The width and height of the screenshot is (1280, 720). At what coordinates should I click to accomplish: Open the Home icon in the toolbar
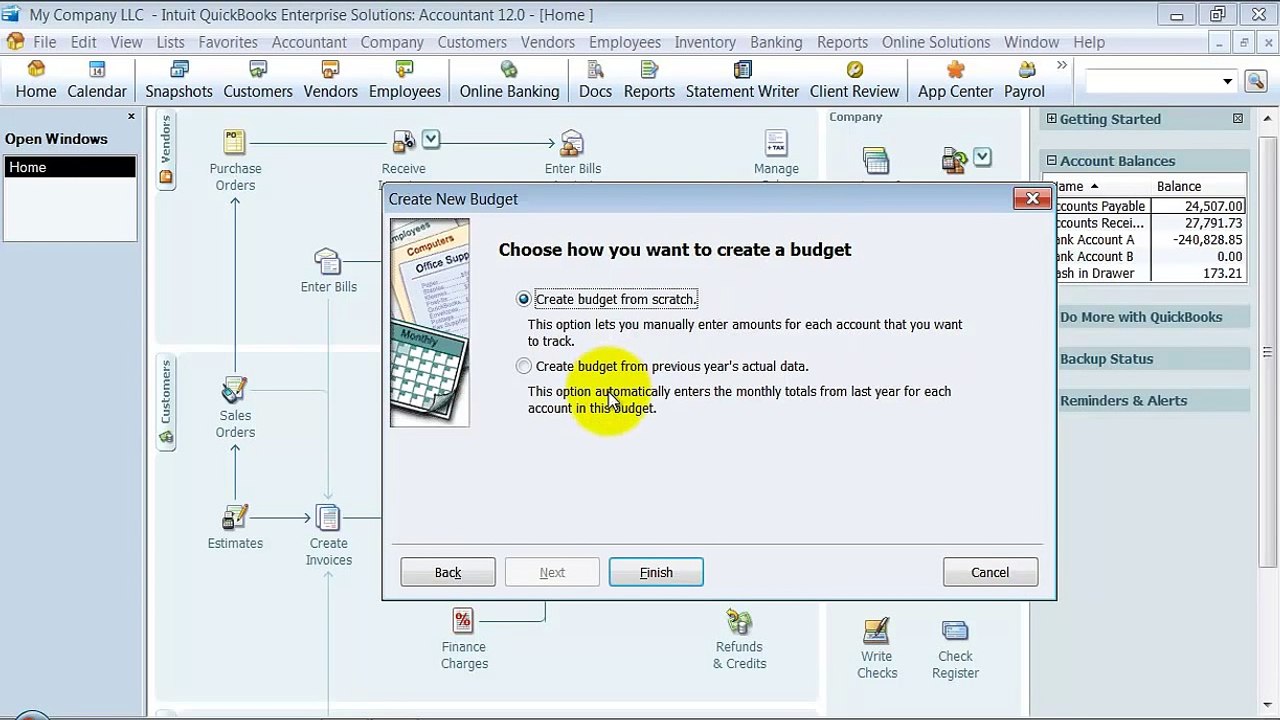(x=36, y=80)
